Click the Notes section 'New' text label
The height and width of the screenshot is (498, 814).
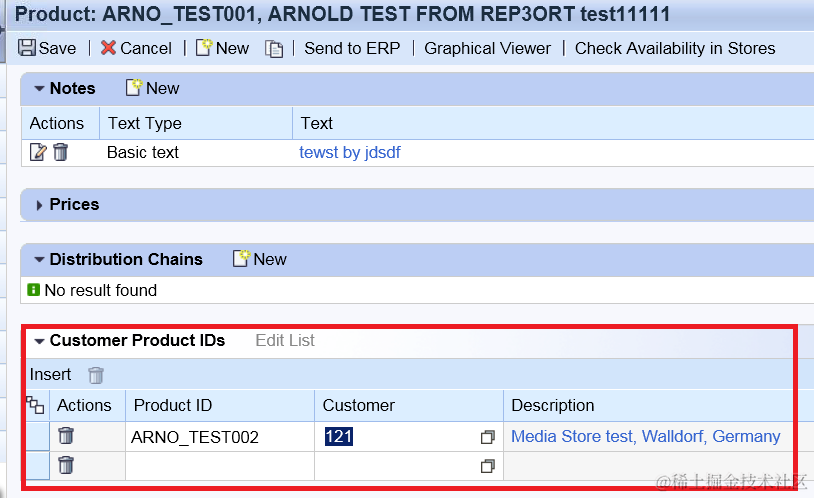[x=162, y=88]
